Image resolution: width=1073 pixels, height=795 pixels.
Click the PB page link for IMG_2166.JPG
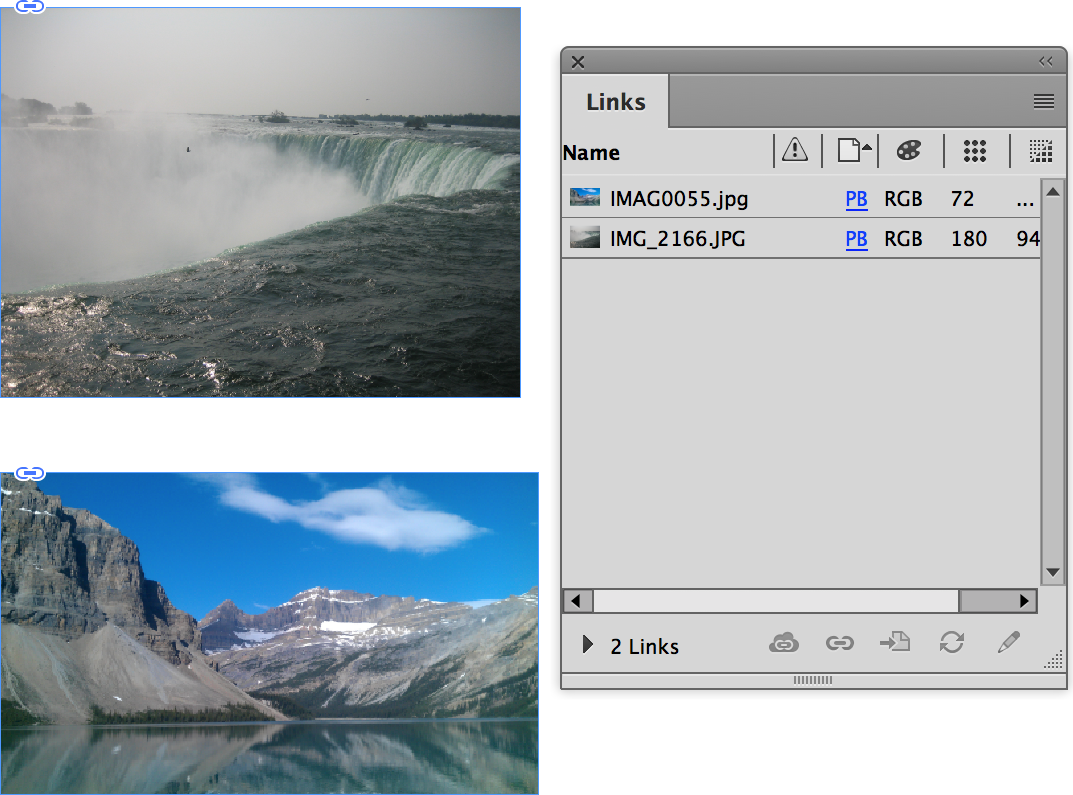coord(856,239)
